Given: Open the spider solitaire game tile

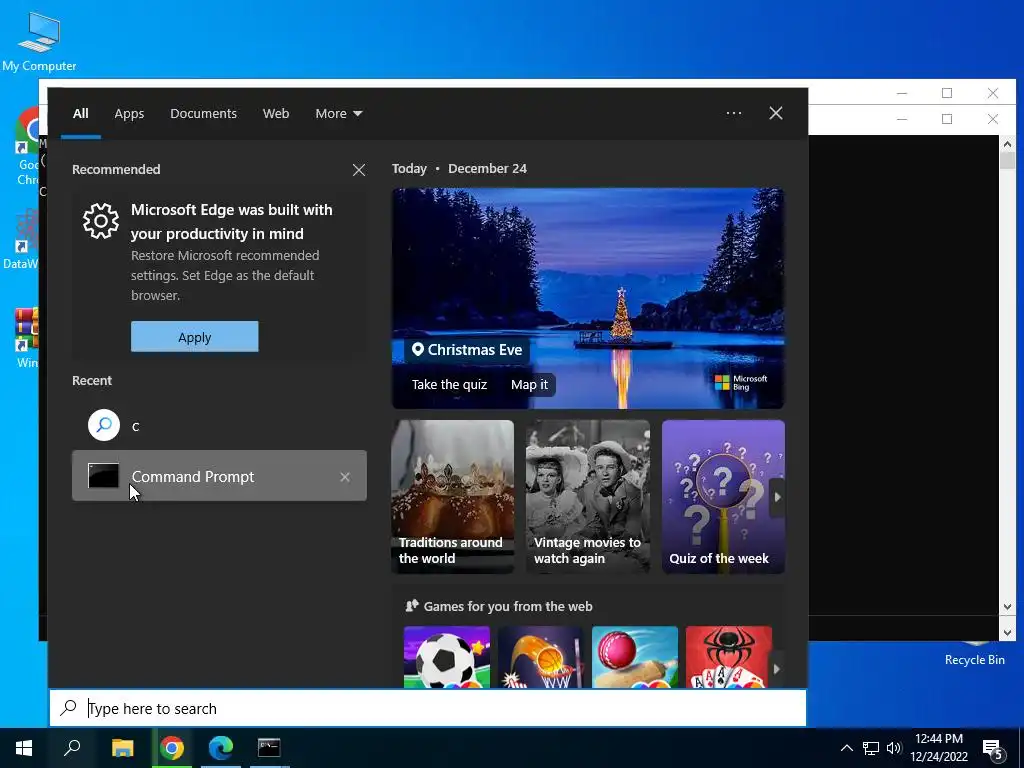Looking at the screenshot, I should (x=729, y=657).
